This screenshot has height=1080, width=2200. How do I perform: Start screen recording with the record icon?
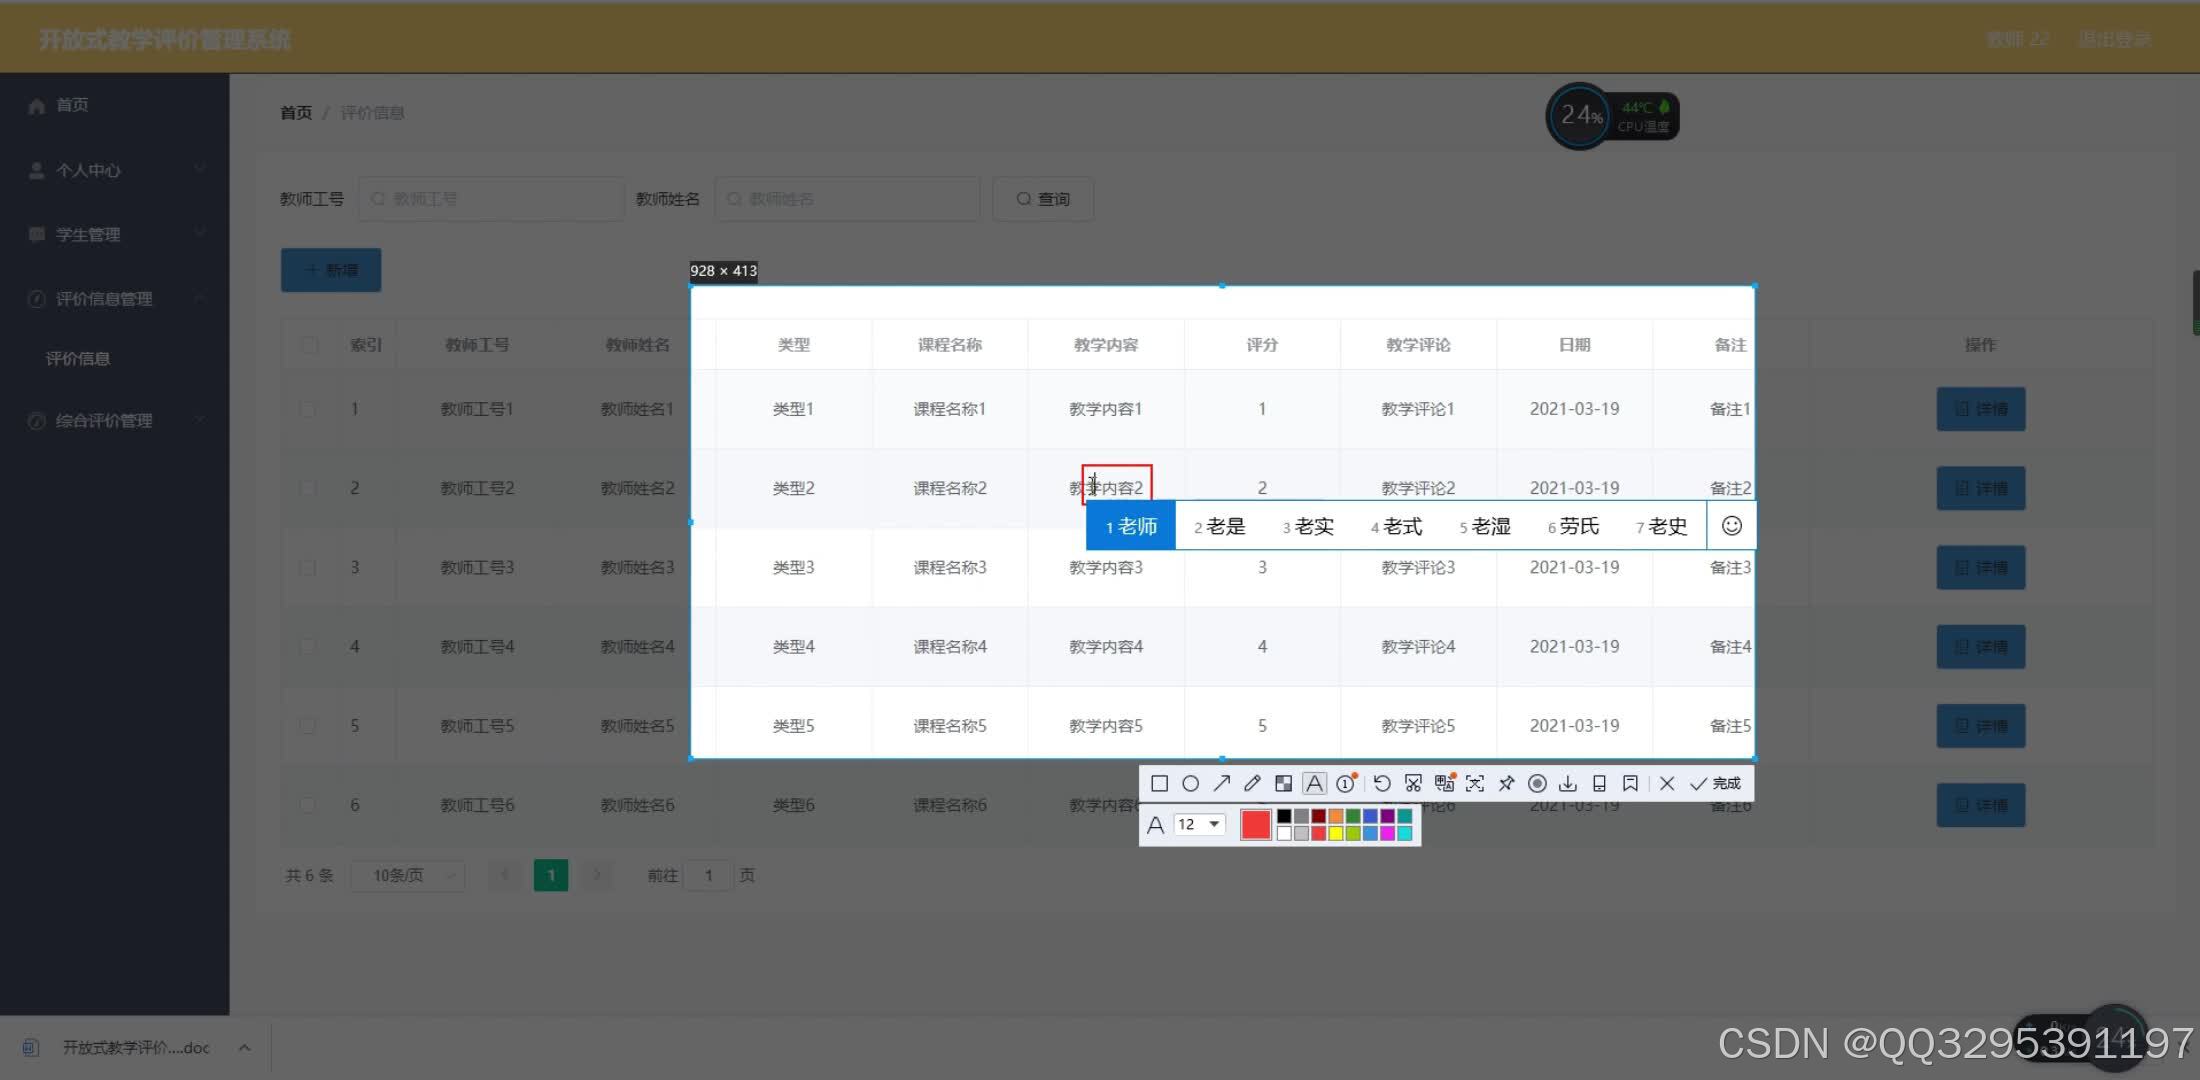[x=1537, y=784]
